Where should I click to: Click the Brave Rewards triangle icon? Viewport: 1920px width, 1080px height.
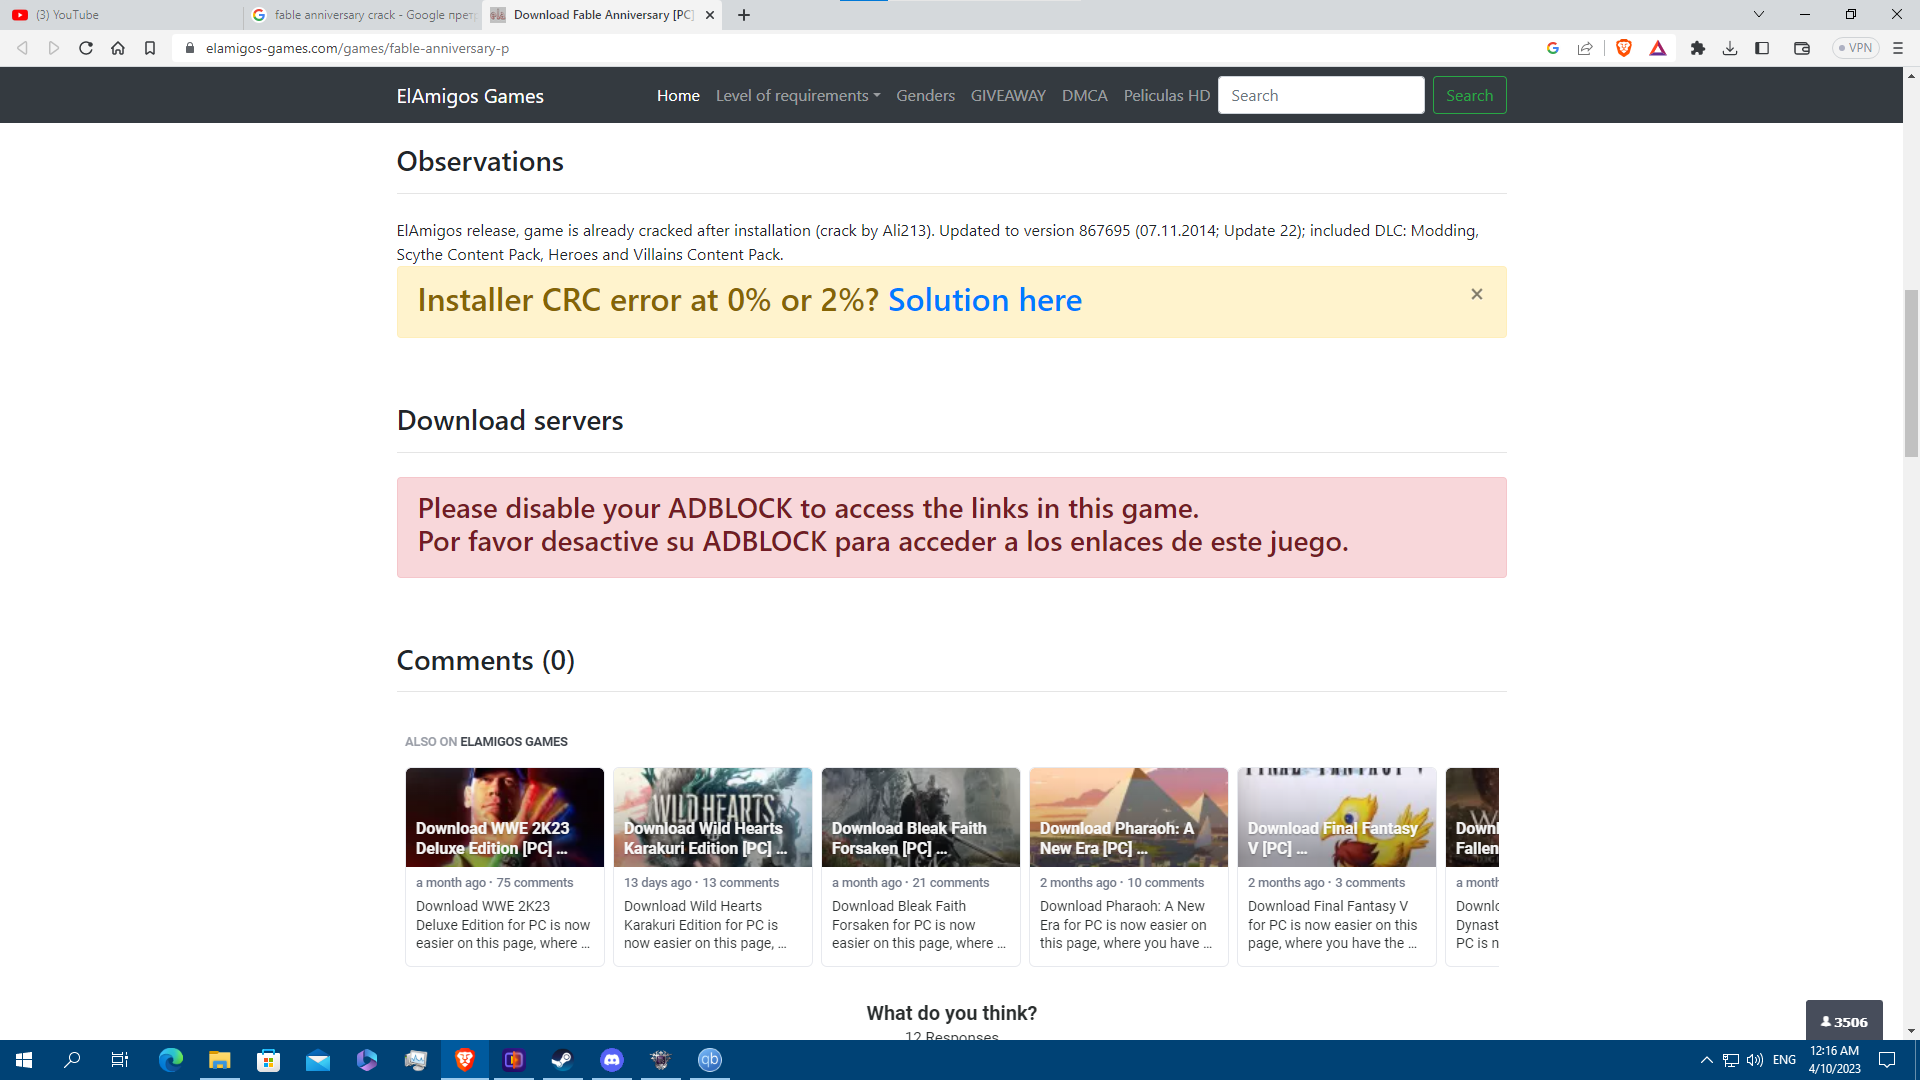coord(1658,47)
